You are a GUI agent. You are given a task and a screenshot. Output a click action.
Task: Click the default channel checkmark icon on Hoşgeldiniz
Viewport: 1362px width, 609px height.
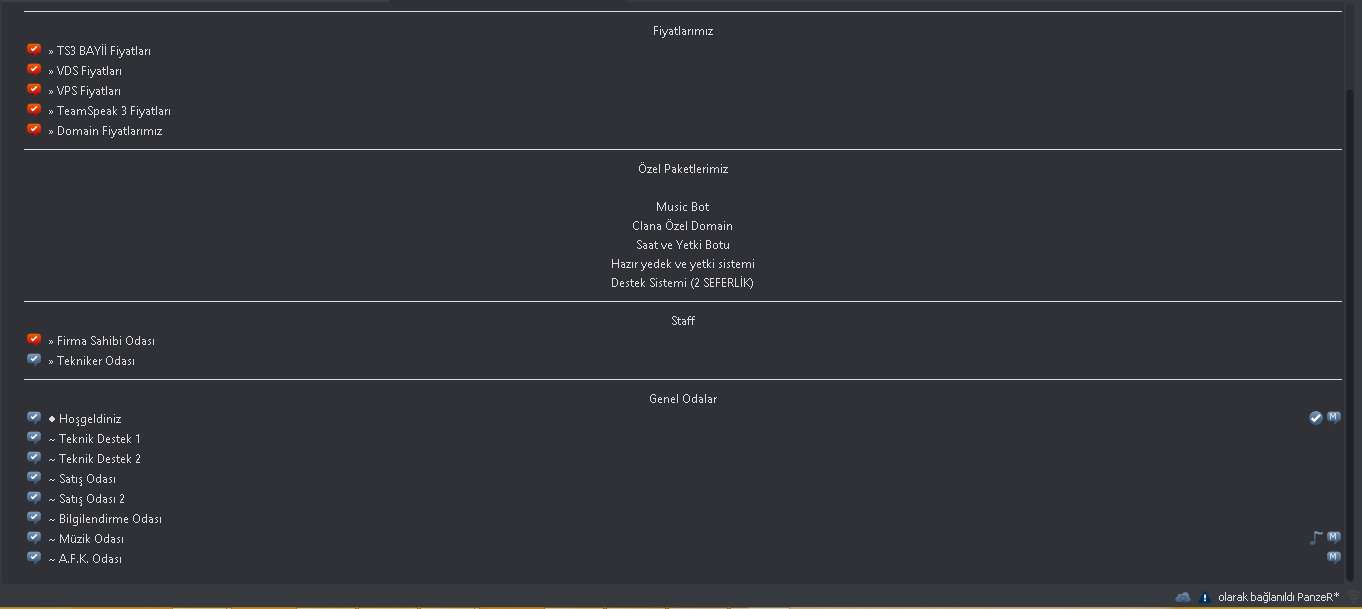click(x=1316, y=418)
